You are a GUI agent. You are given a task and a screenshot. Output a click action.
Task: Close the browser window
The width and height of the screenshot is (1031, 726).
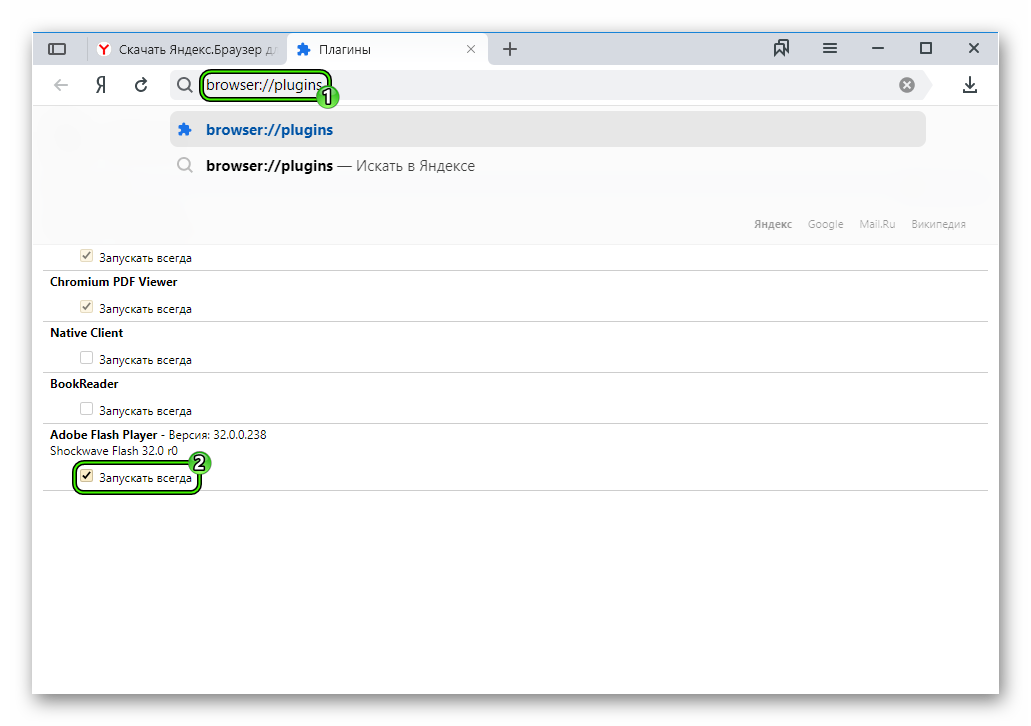pos(974,48)
